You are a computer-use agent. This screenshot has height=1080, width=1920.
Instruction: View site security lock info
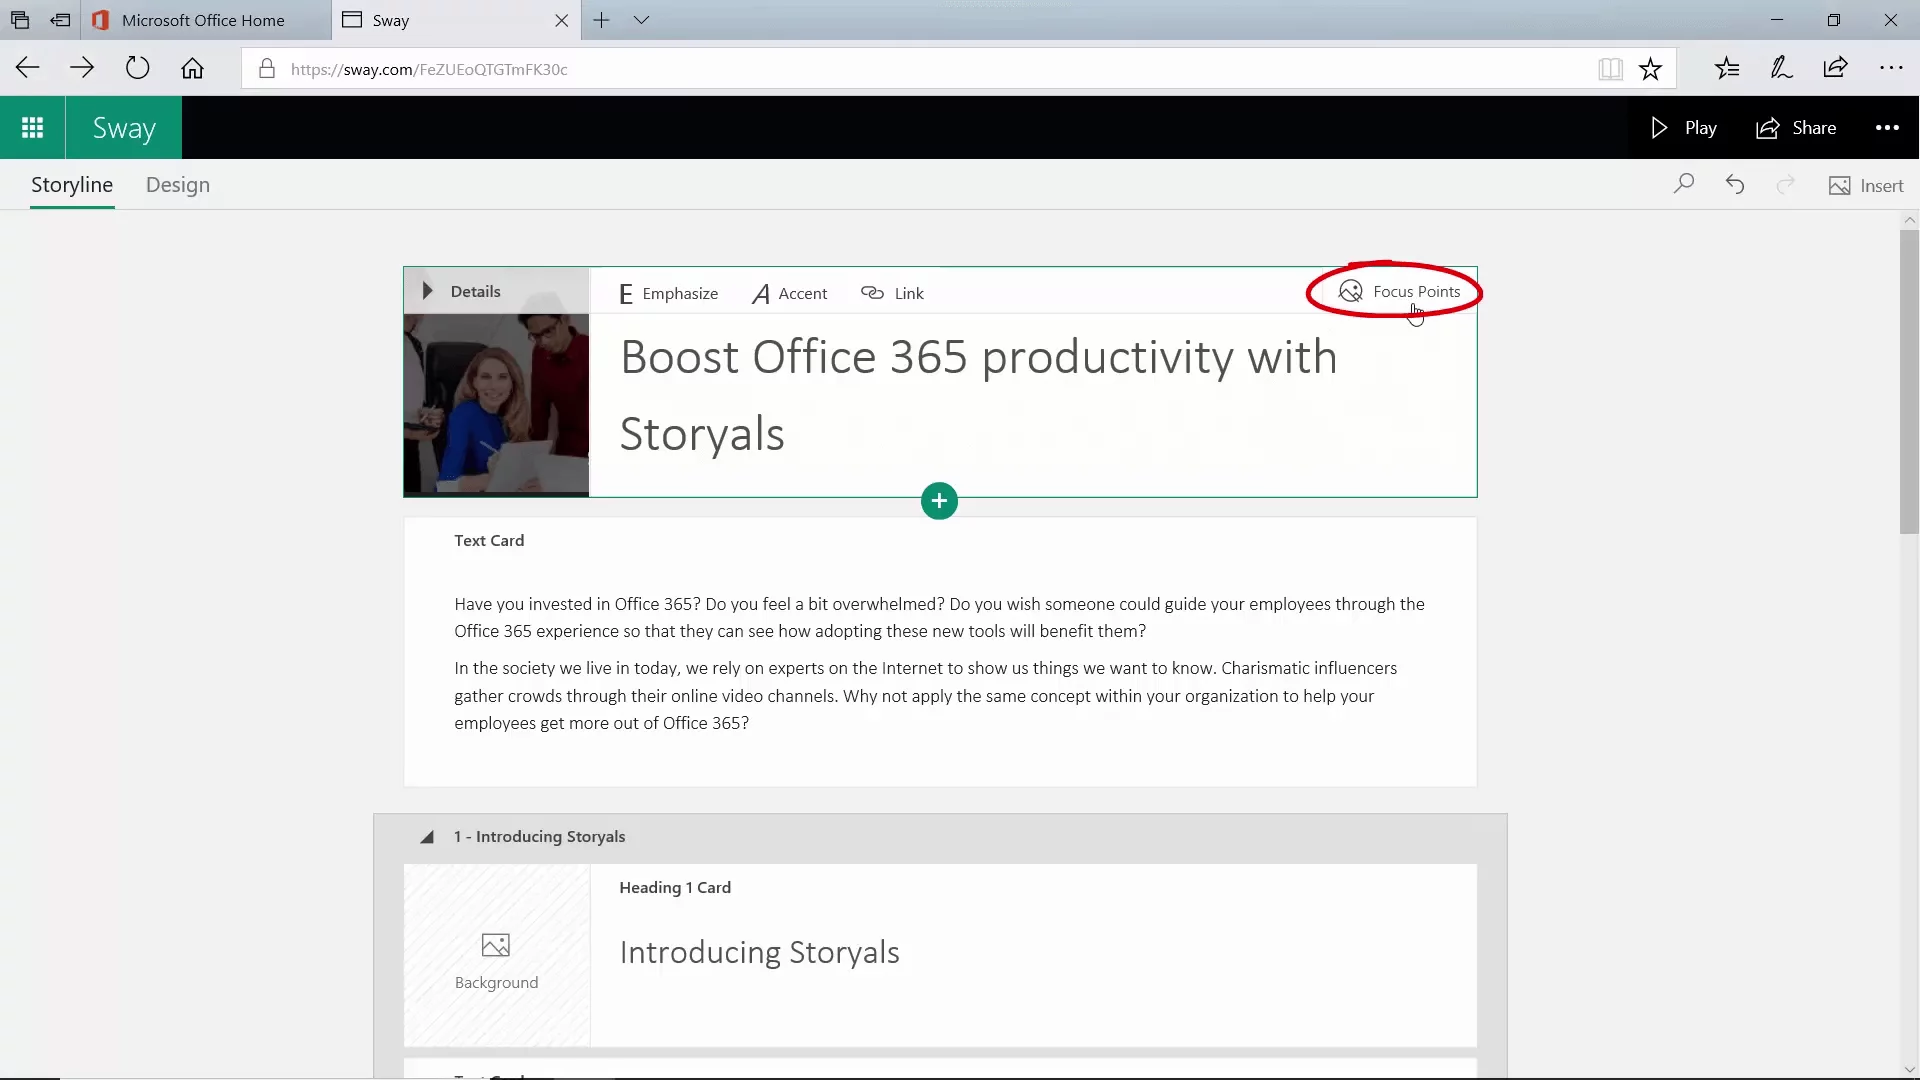pos(266,68)
